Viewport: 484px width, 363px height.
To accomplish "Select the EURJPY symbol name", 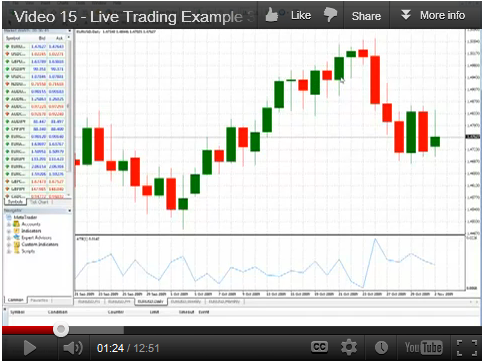I will click(18, 159).
